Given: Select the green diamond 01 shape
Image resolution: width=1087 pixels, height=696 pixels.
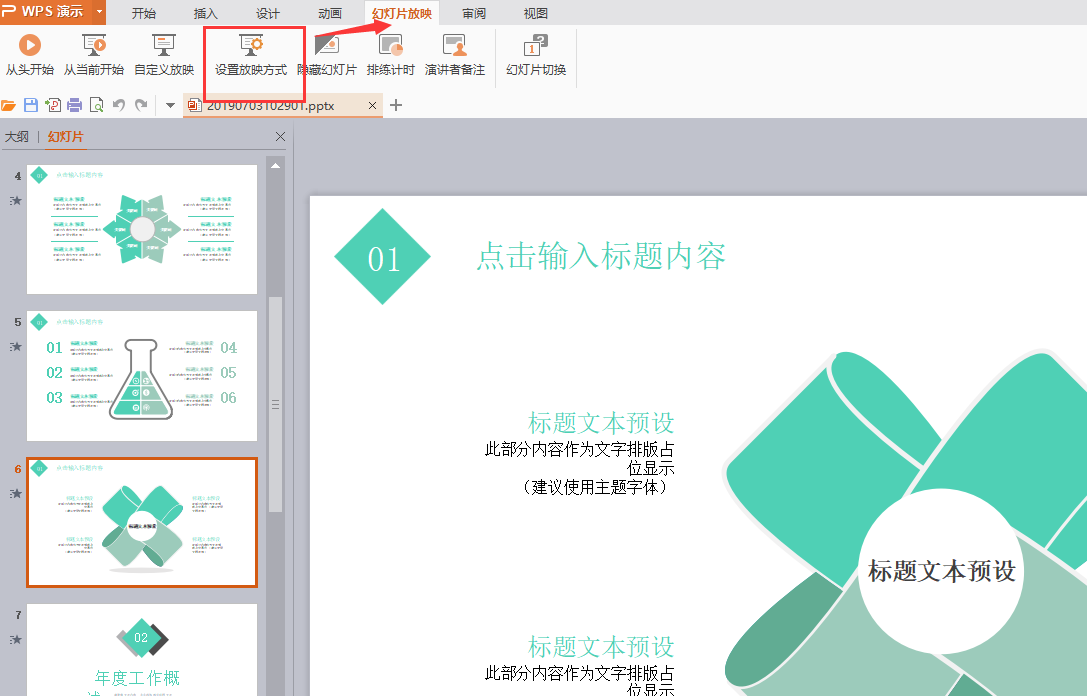Looking at the screenshot, I should tap(383, 256).
